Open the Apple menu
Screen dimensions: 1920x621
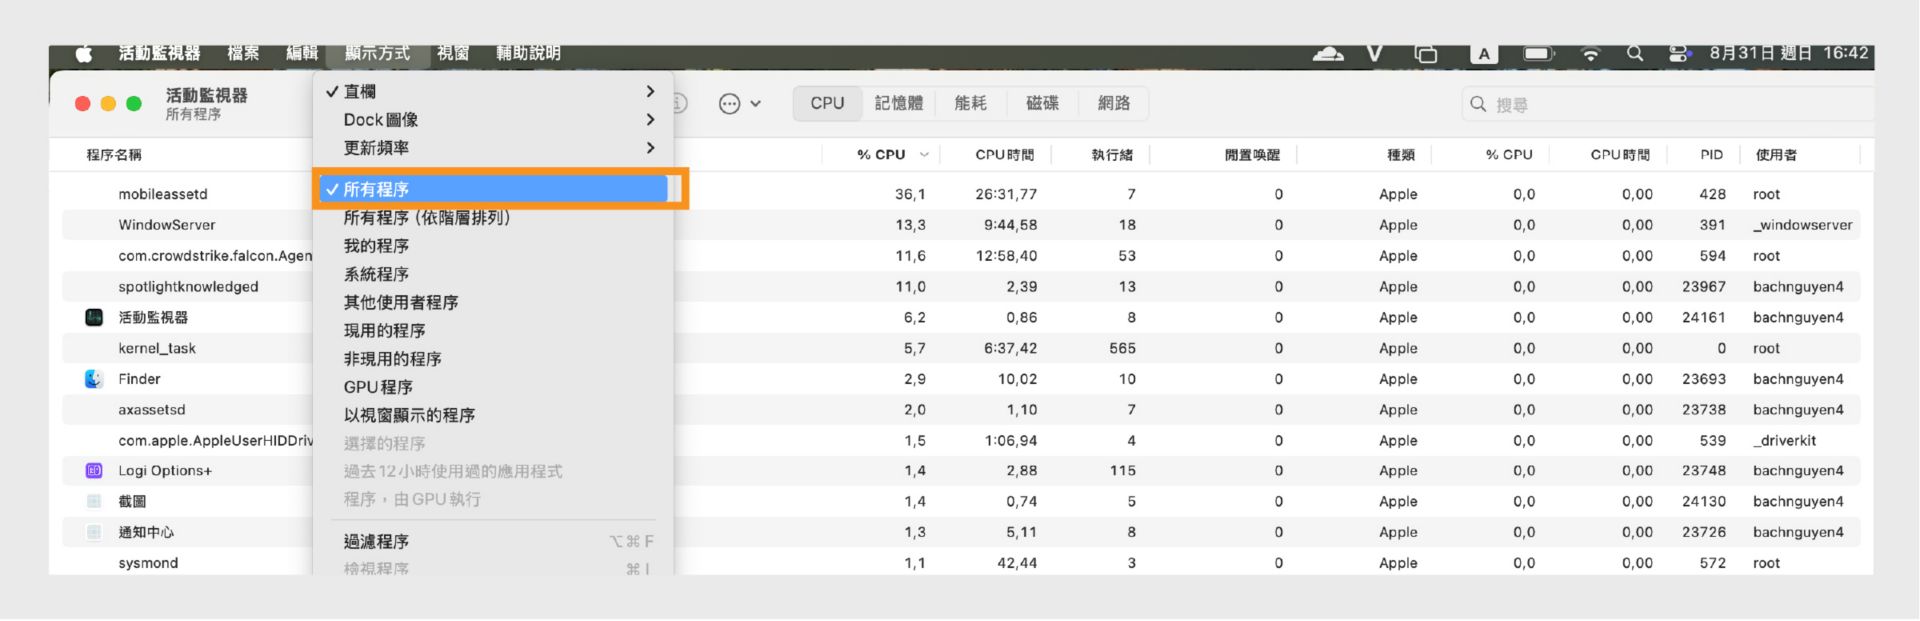click(x=84, y=54)
